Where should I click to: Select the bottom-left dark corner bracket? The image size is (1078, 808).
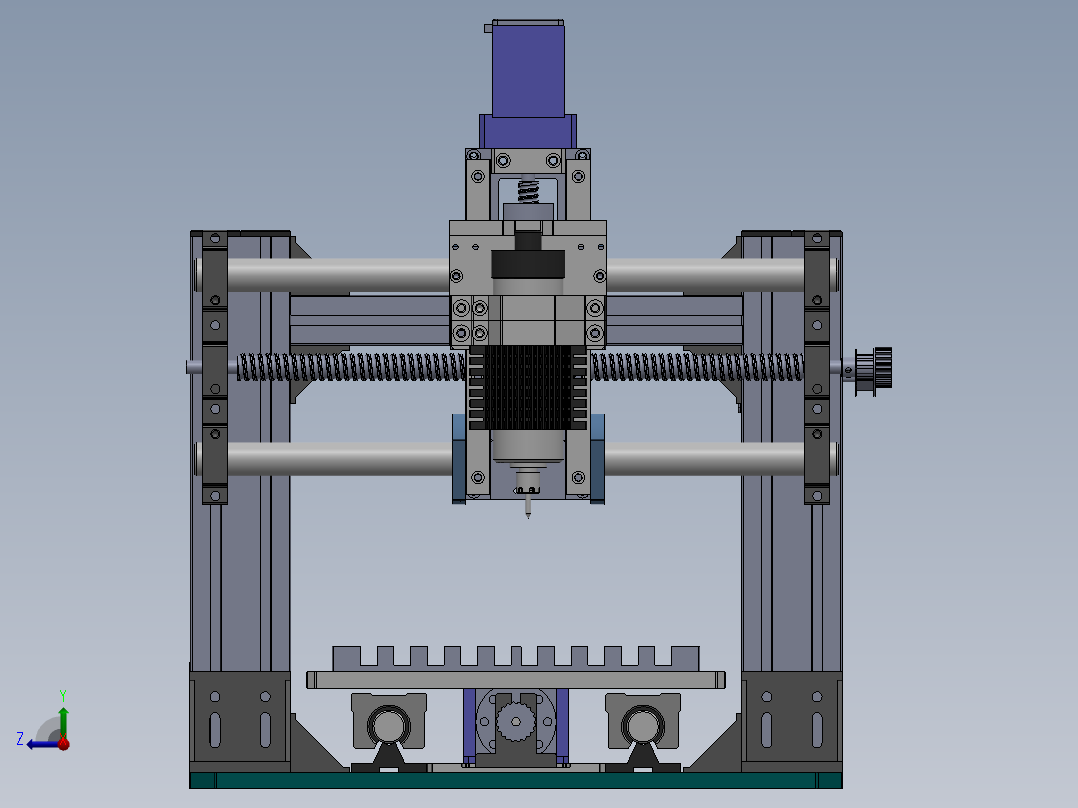point(240,721)
